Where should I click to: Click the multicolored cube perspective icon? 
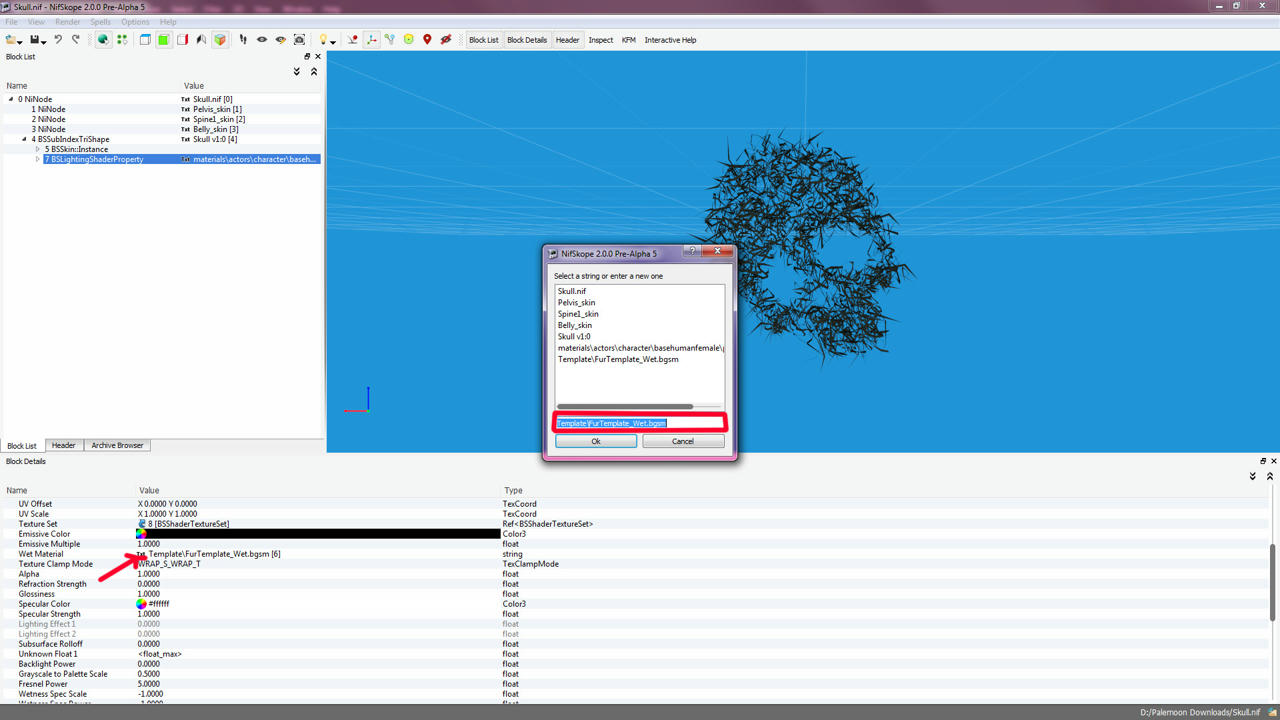click(220, 40)
